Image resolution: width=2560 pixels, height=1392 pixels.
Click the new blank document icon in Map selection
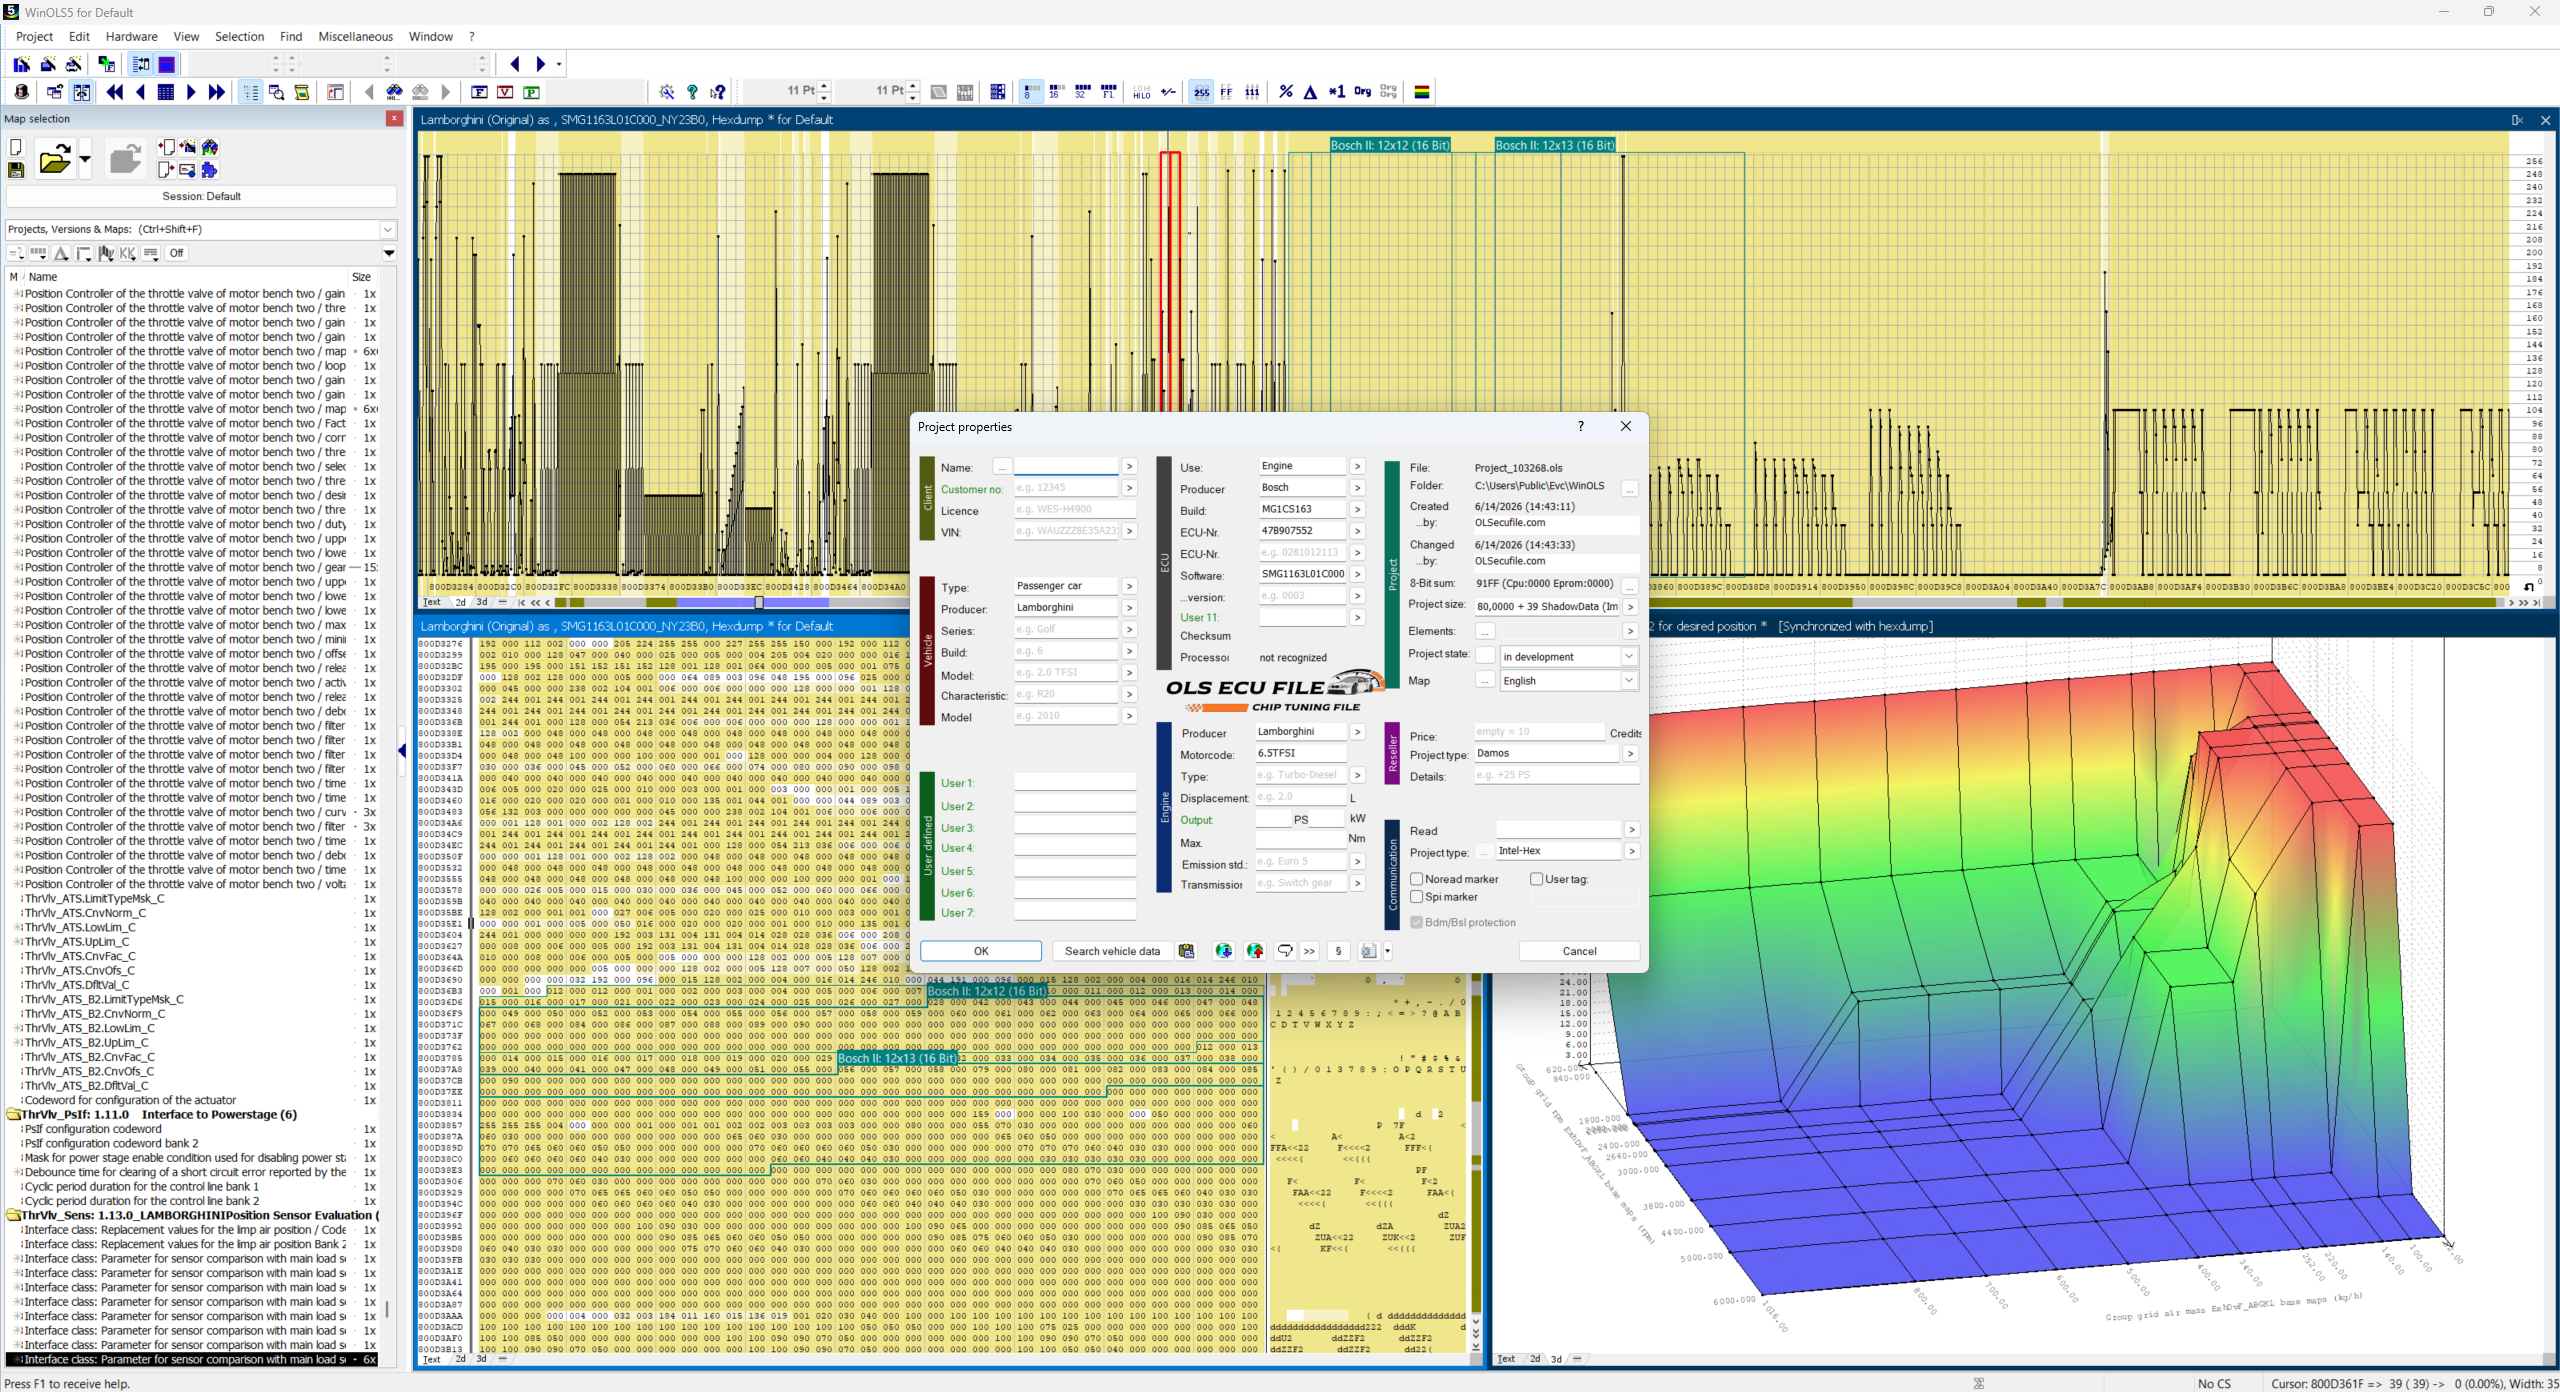coord(16,147)
